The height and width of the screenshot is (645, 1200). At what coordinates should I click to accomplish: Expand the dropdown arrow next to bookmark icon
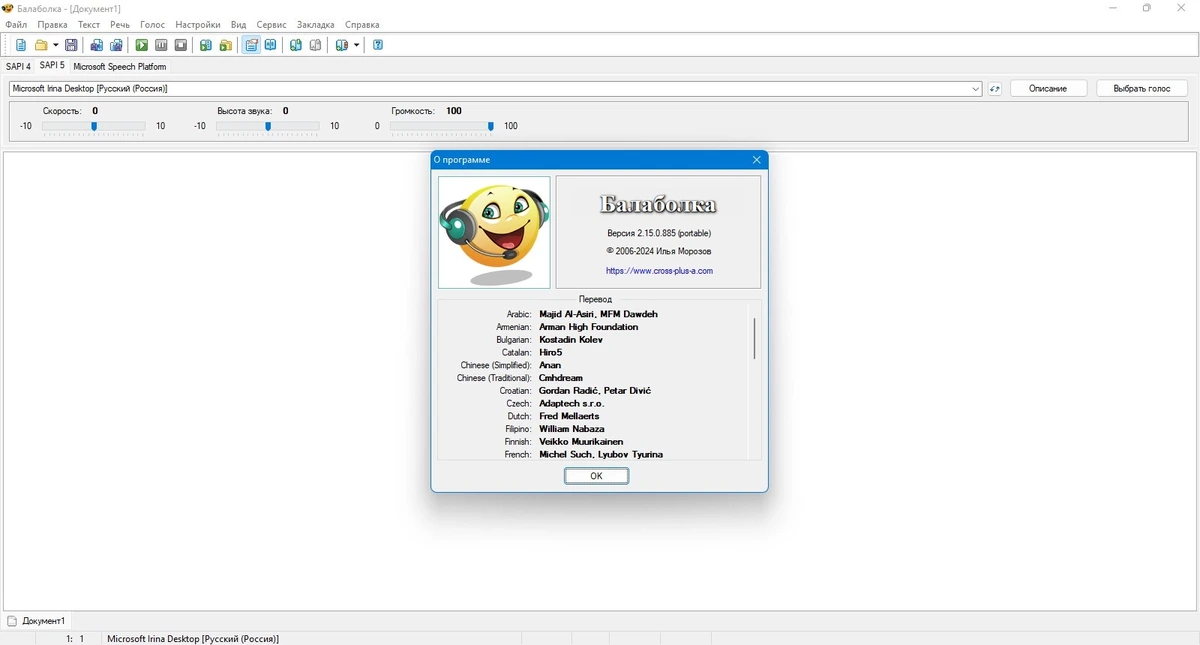356,45
